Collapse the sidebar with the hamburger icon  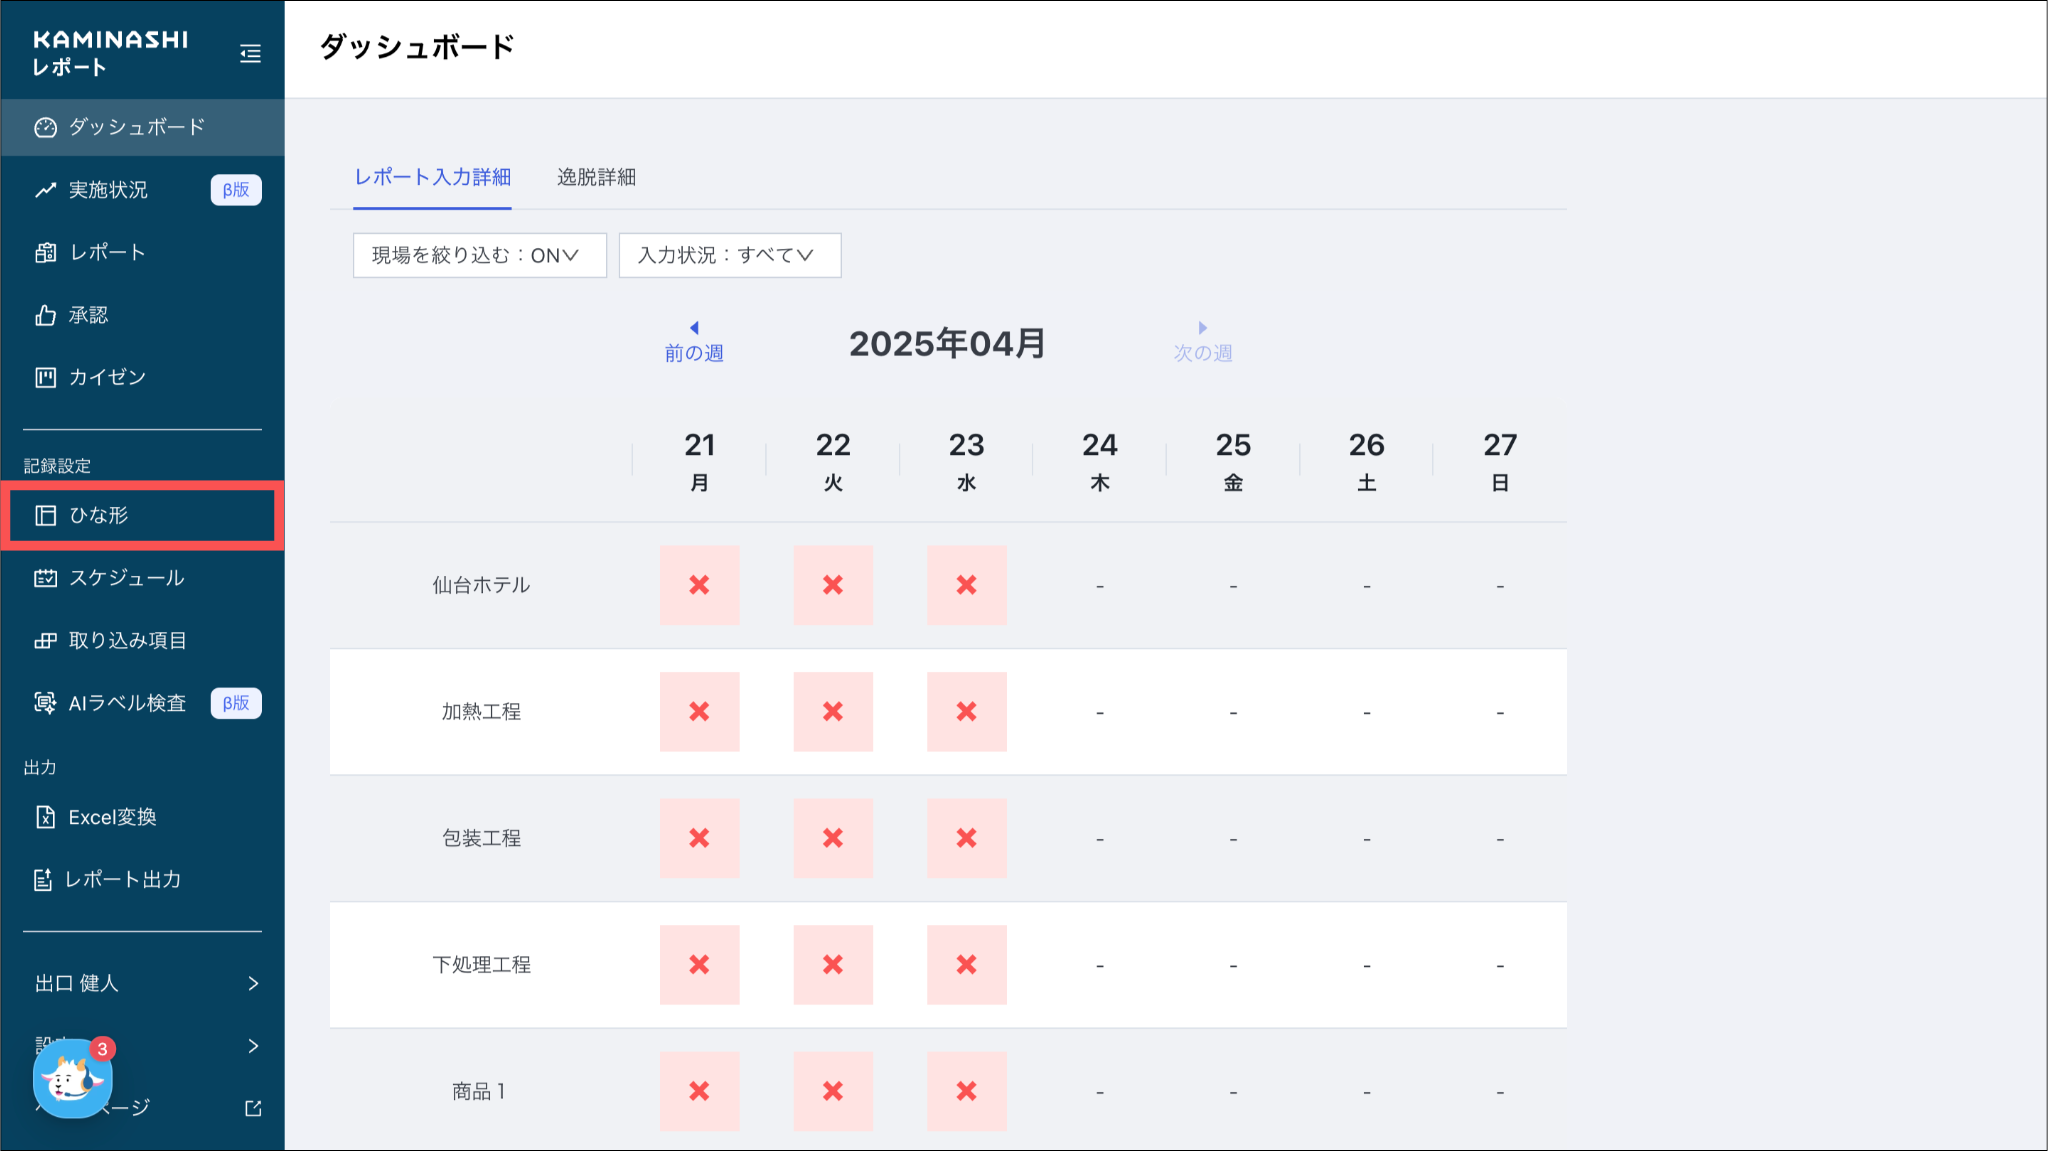250,54
